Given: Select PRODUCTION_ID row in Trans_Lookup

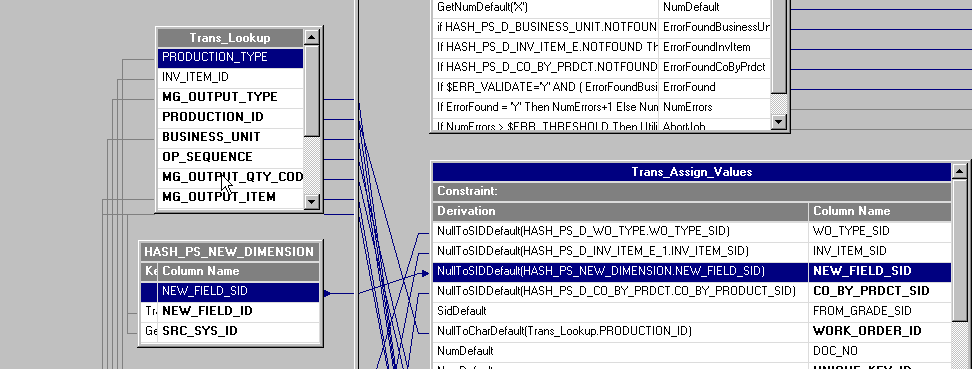Looking at the screenshot, I should tap(231, 117).
